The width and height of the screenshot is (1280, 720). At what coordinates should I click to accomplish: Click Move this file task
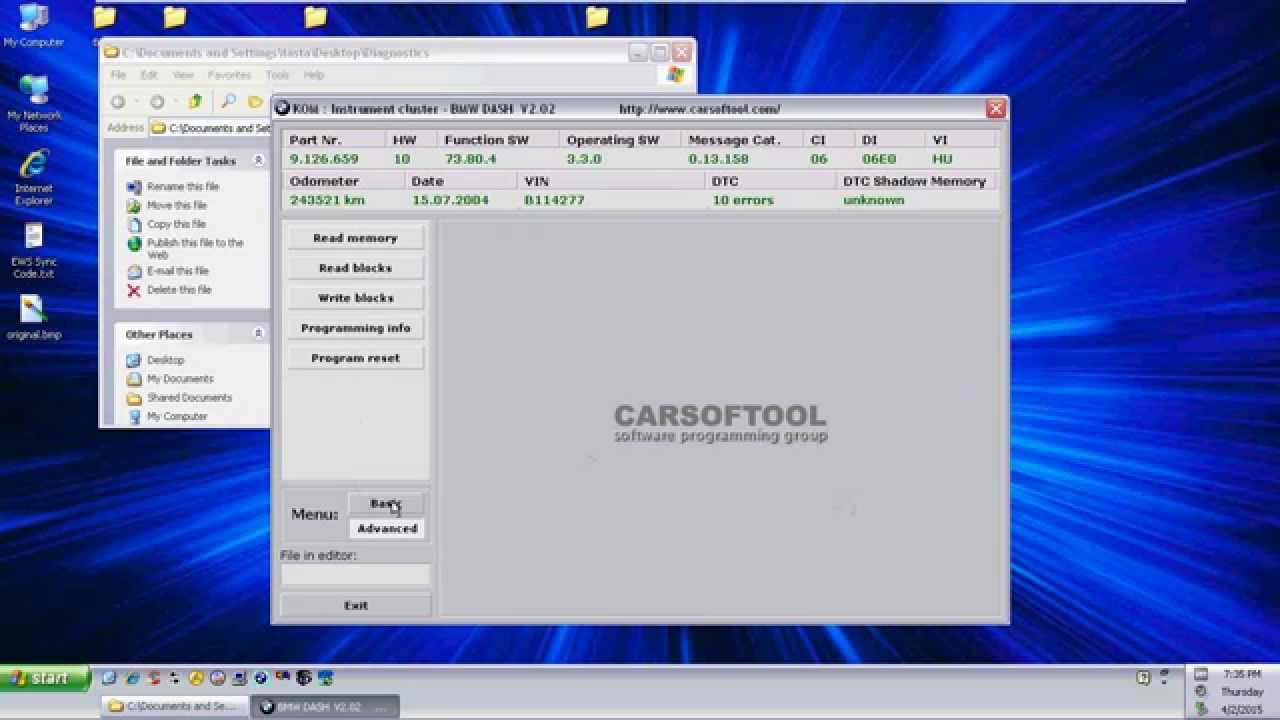point(177,206)
